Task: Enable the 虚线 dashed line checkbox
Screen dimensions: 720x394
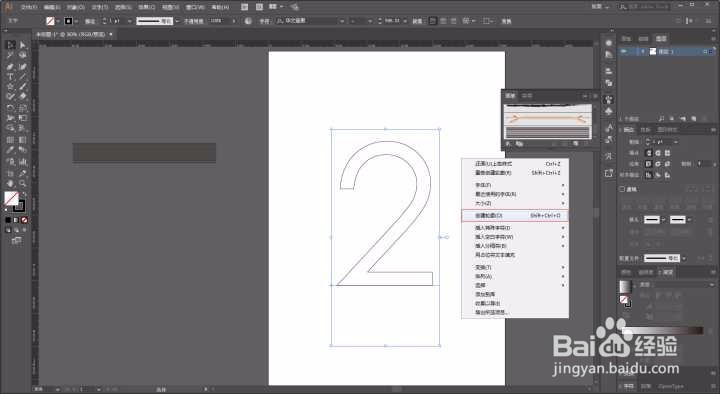Action: click(x=622, y=189)
